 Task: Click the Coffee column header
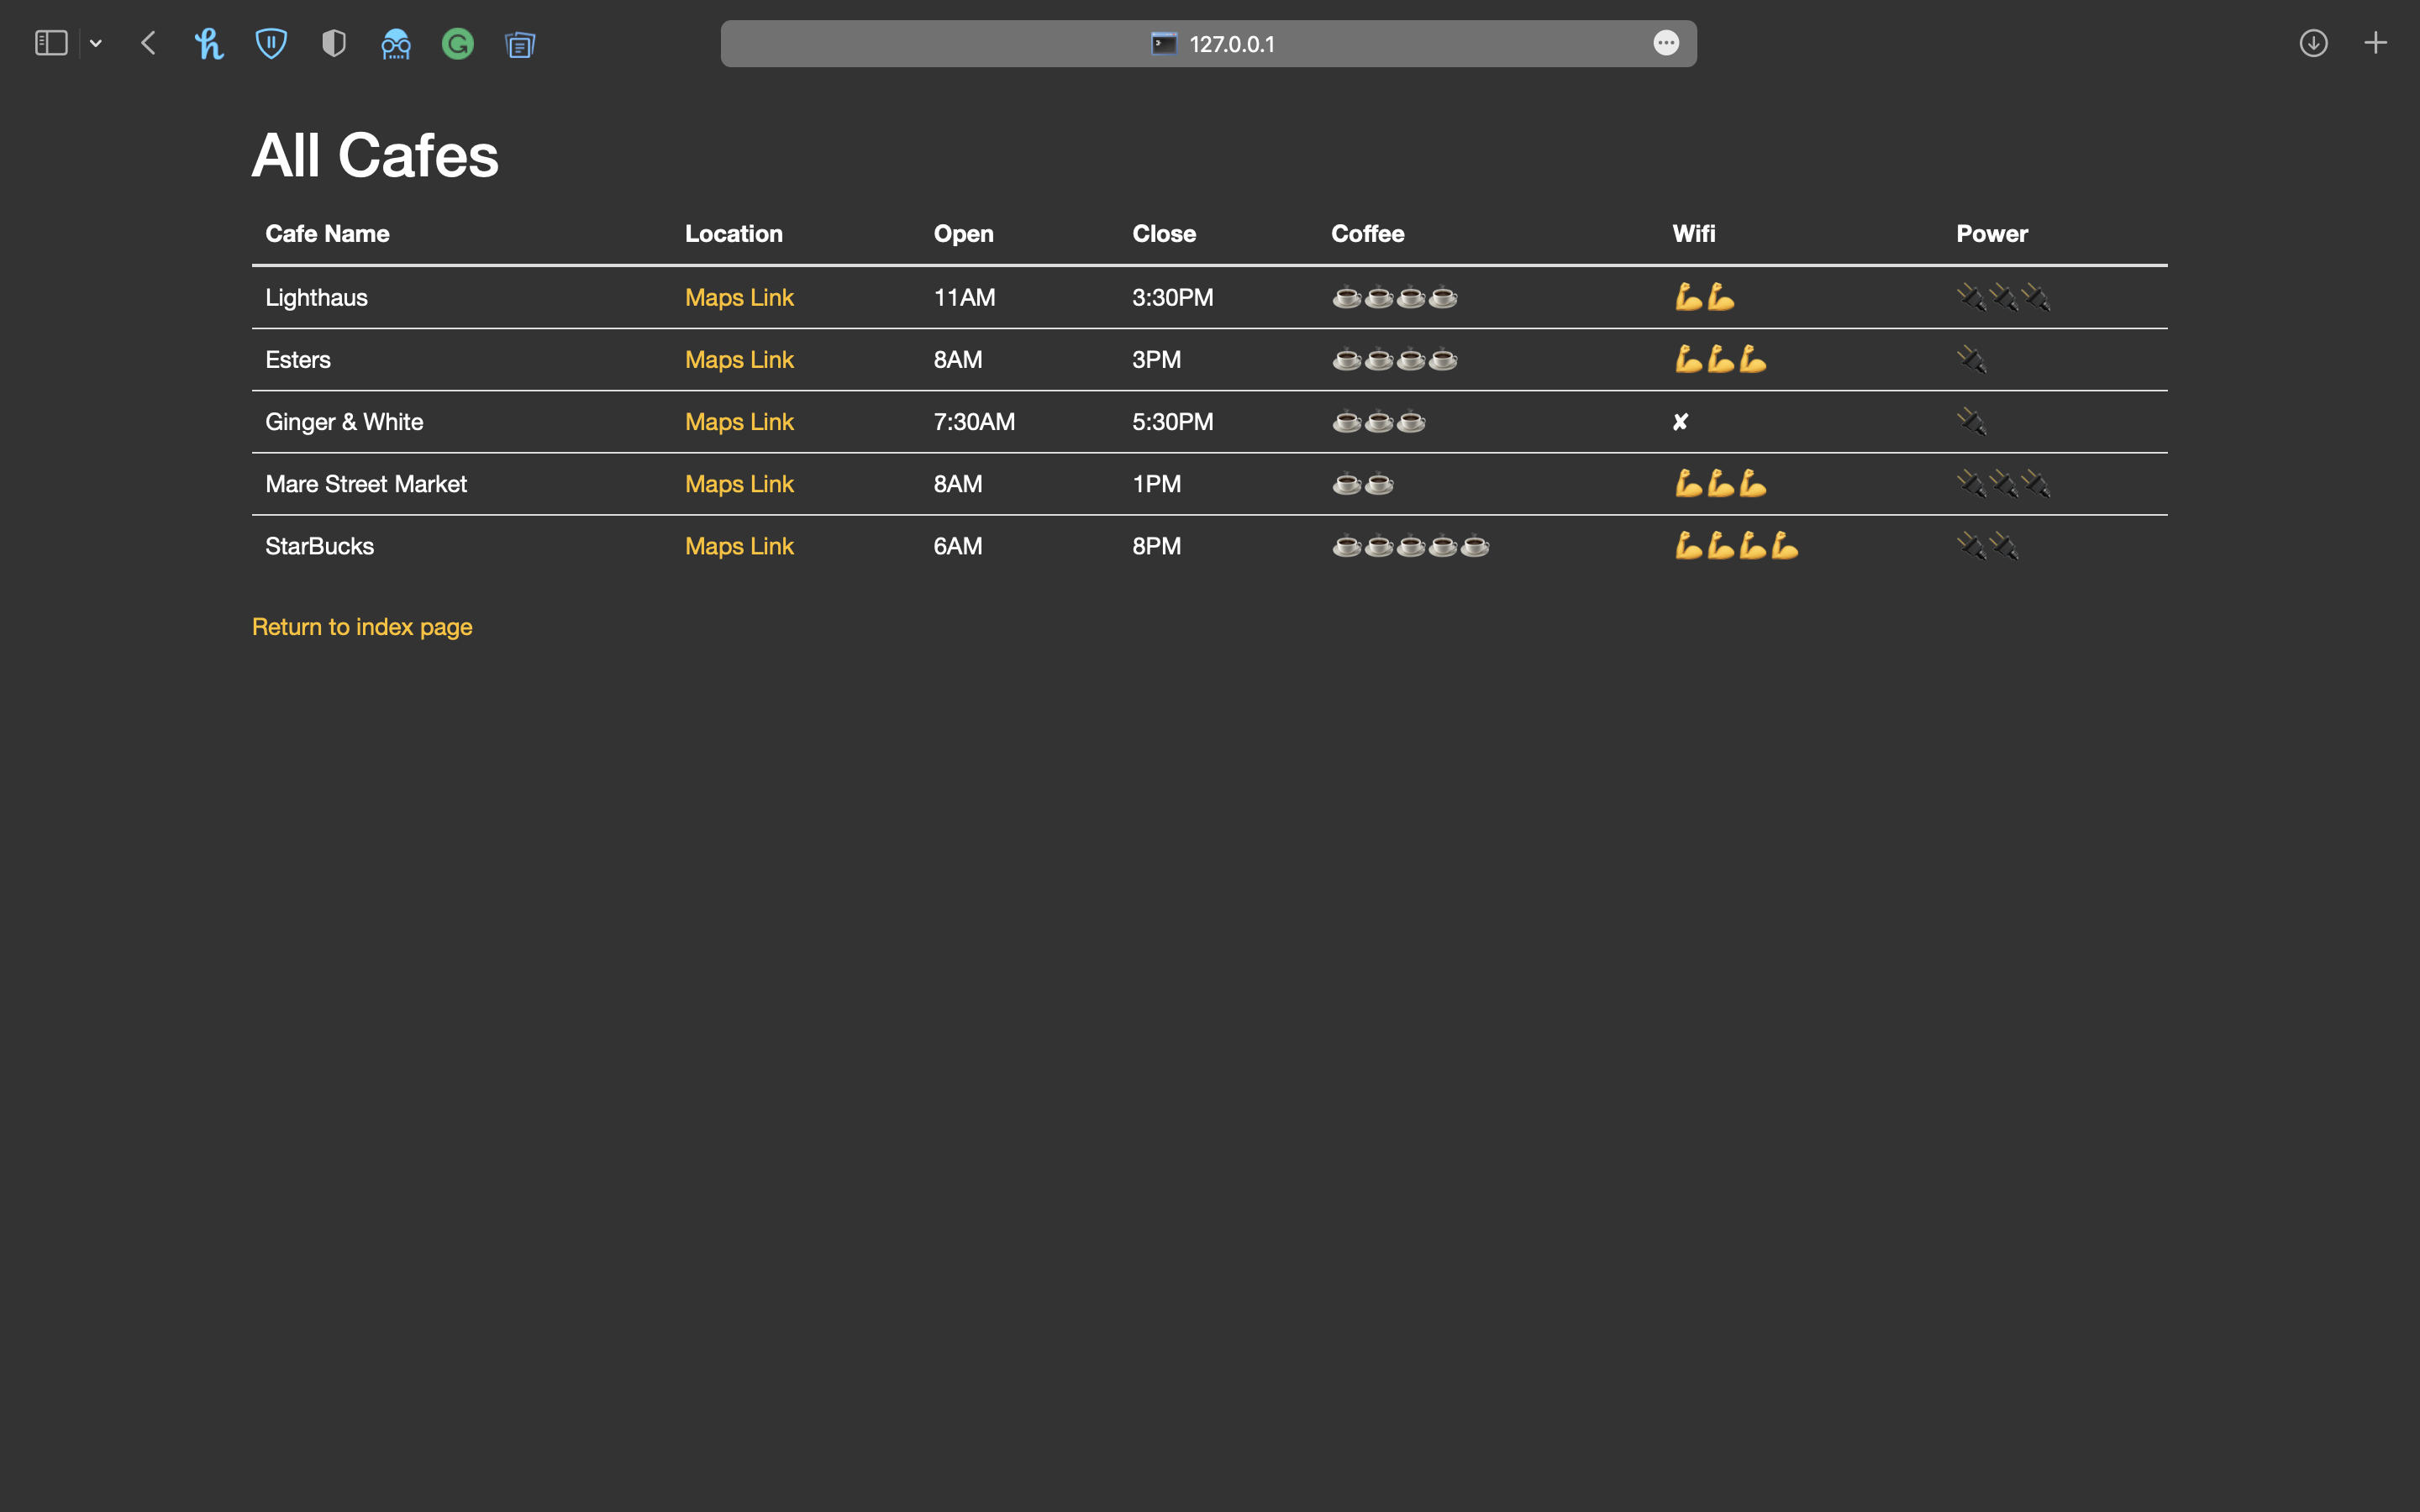pos(1367,233)
